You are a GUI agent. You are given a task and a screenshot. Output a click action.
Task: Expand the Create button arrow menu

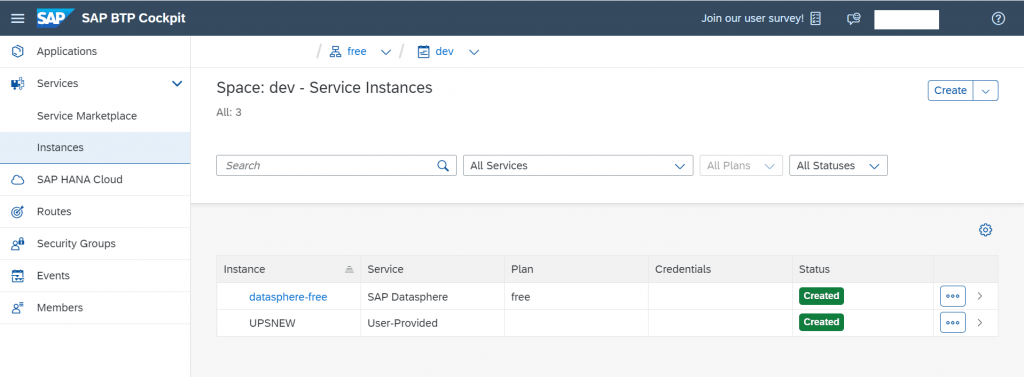pyautogui.click(x=985, y=91)
